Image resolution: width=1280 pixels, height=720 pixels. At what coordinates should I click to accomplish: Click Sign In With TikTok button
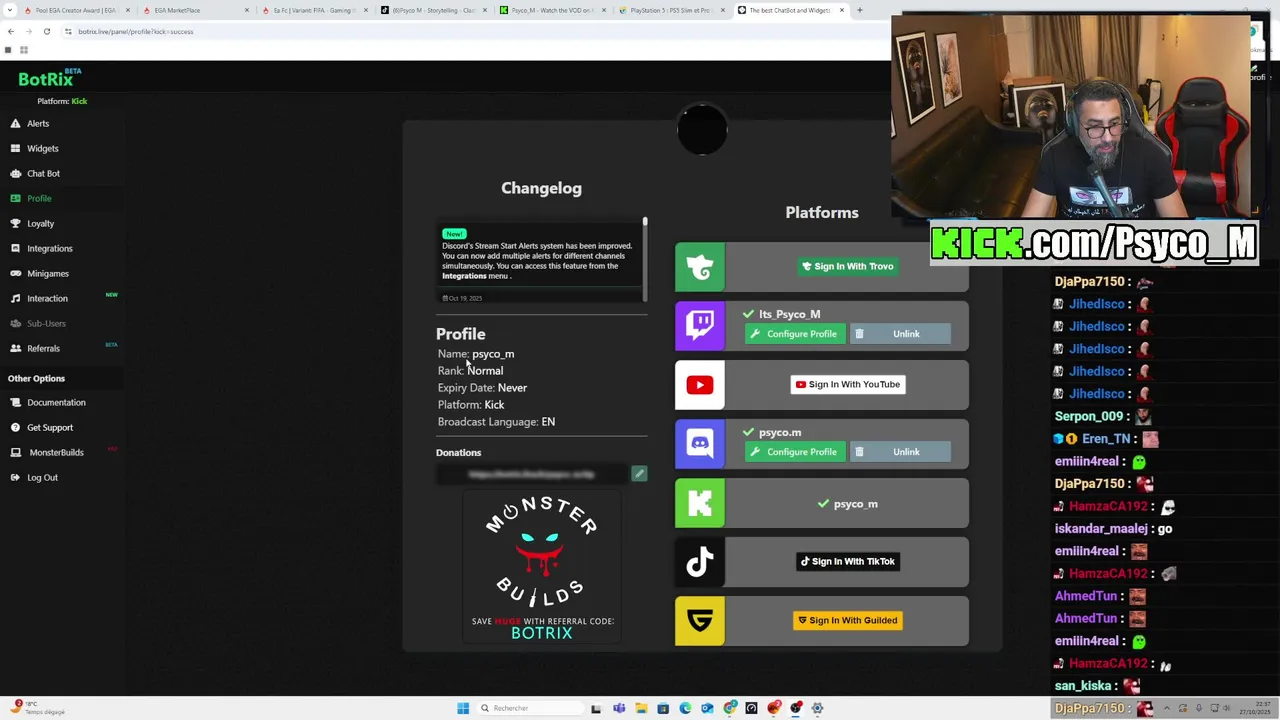tap(847, 561)
